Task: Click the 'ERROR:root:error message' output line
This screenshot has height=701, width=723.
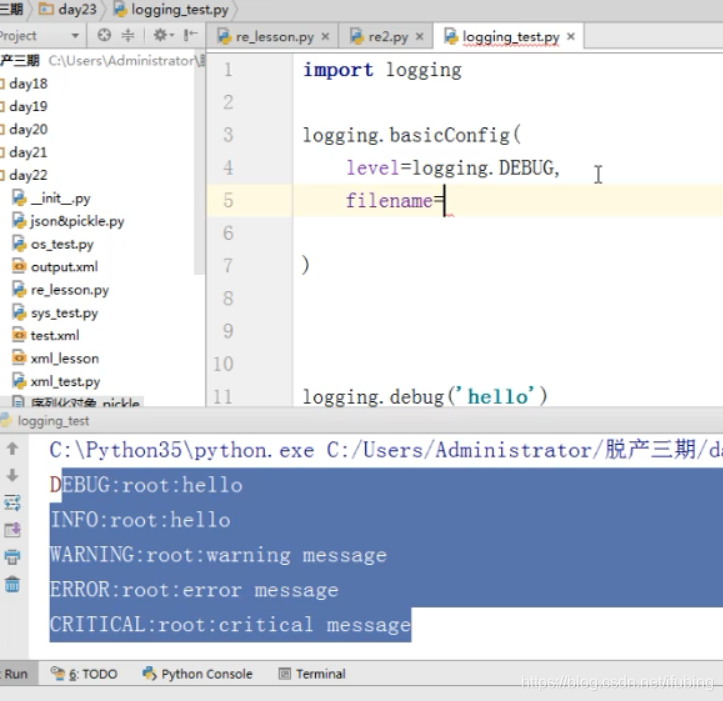Action: pos(194,590)
